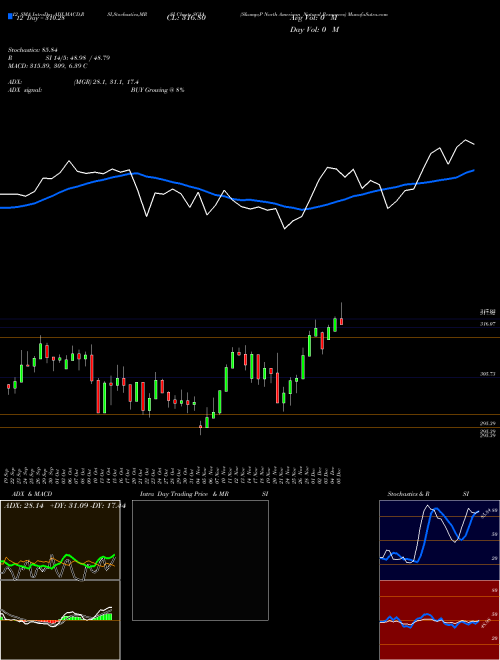Click the Avg Vol: 0 M label

[x=314, y=18]
